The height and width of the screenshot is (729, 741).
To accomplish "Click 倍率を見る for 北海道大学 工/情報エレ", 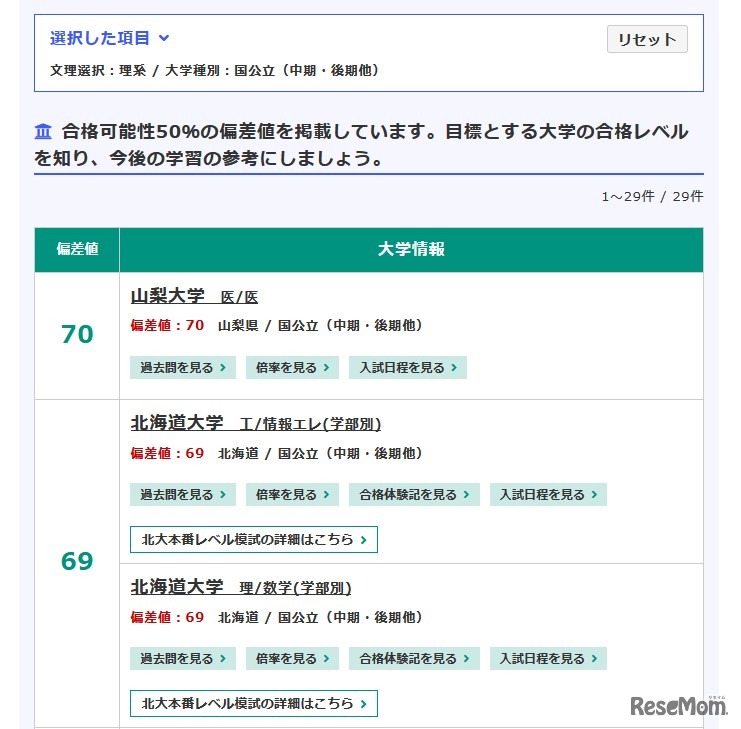I will [292, 495].
